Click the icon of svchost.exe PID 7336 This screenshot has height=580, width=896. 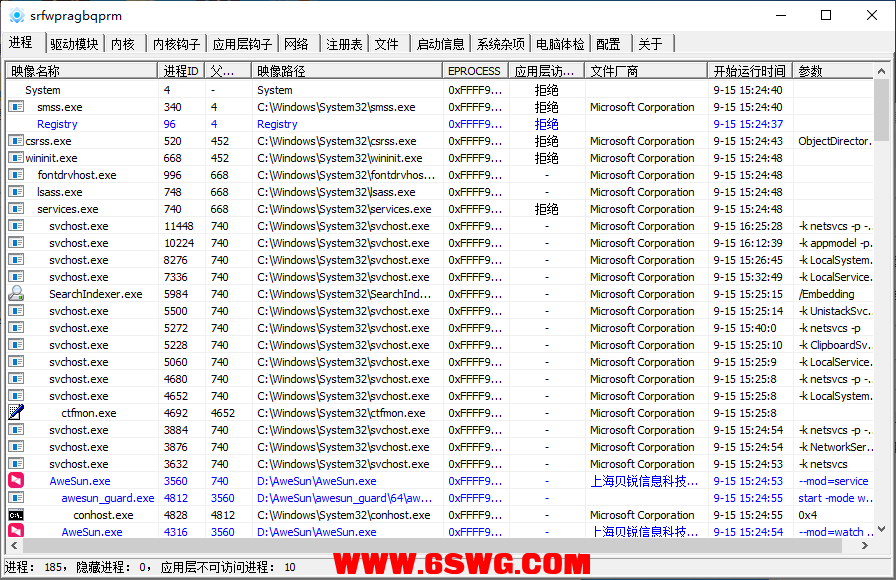click(16, 277)
